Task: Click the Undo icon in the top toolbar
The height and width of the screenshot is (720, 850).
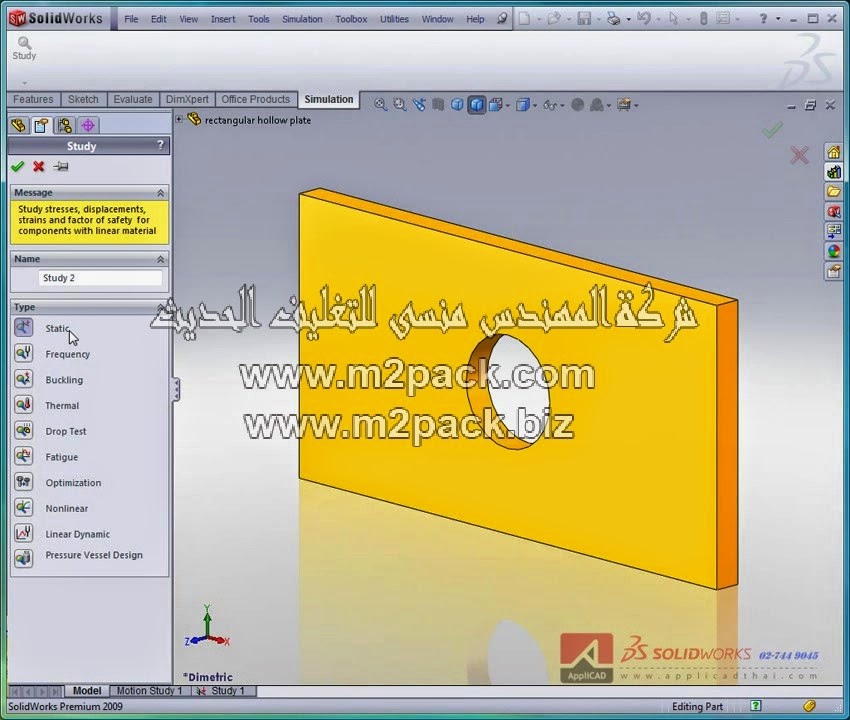Action: (x=643, y=19)
